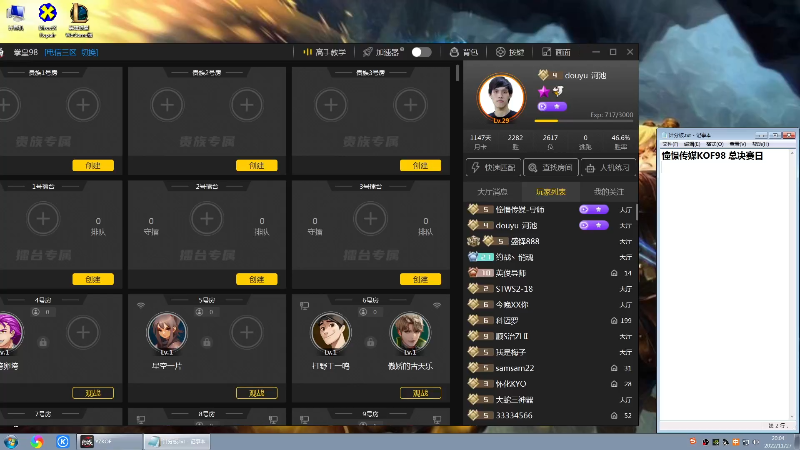Click the 人机练习 bot practice button
Image resolution: width=800 pixels, height=450 pixels.
click(x=608, y=167)
